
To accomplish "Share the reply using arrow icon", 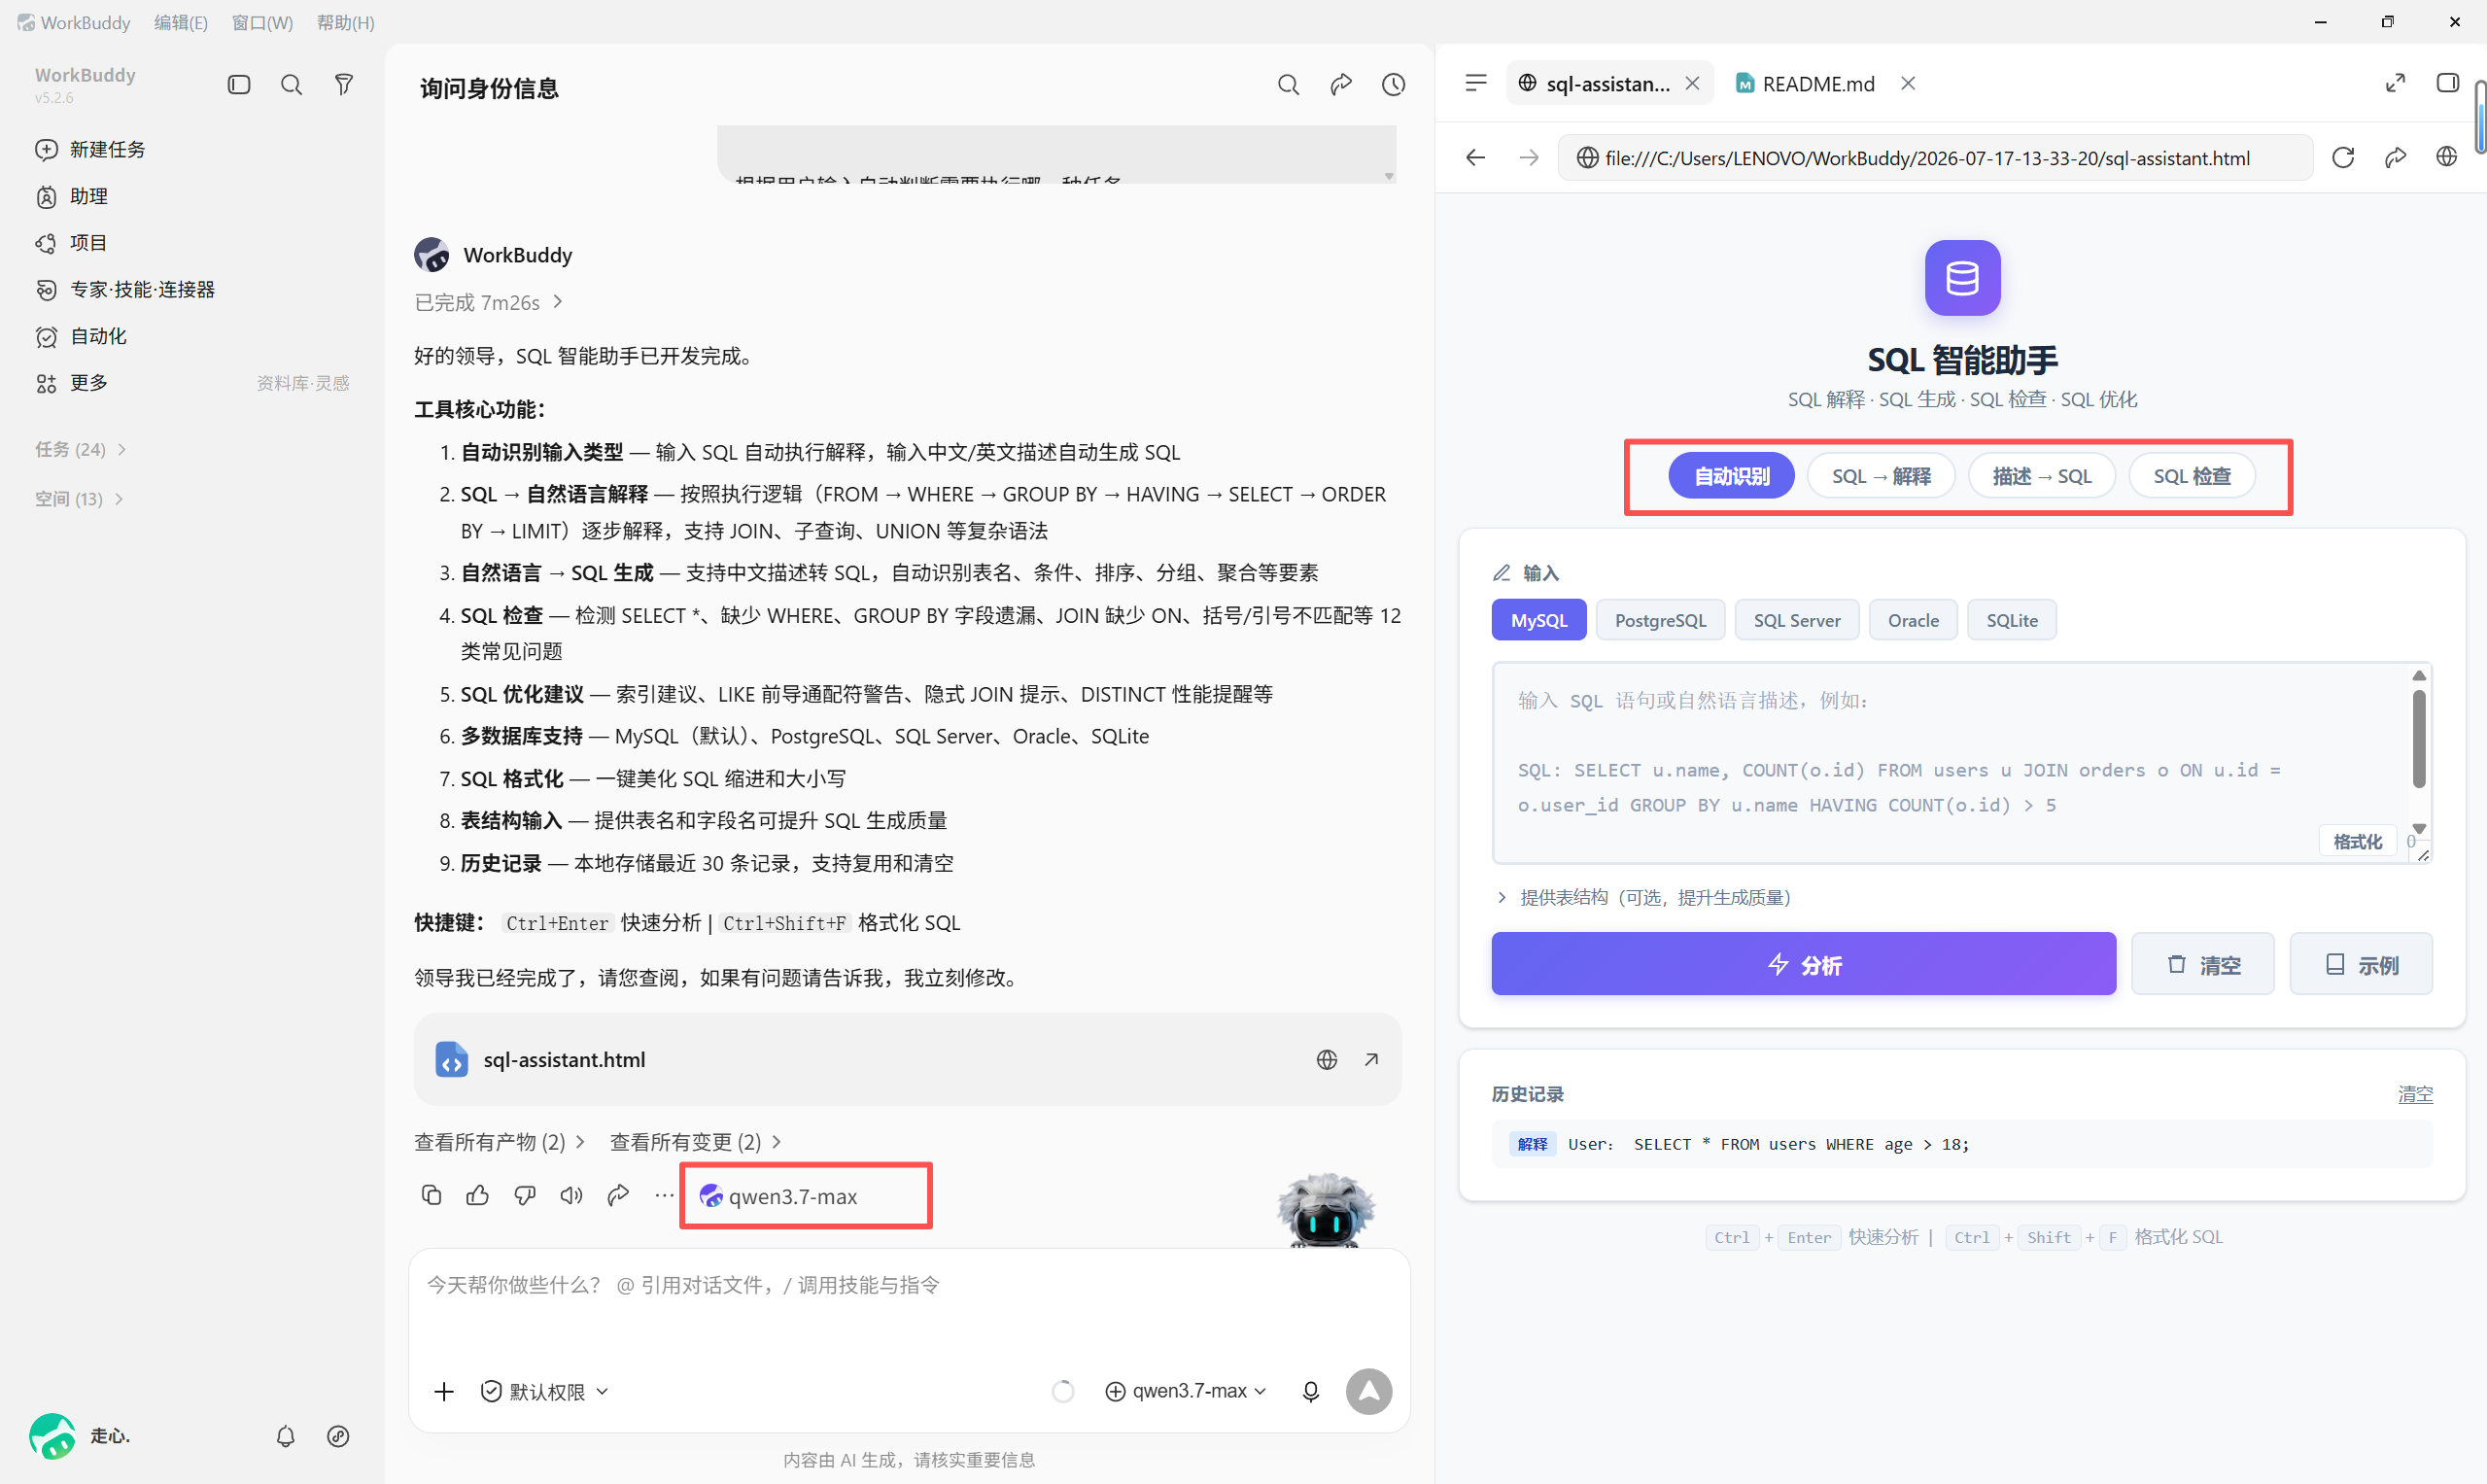I will click(x=618, y=1195).
